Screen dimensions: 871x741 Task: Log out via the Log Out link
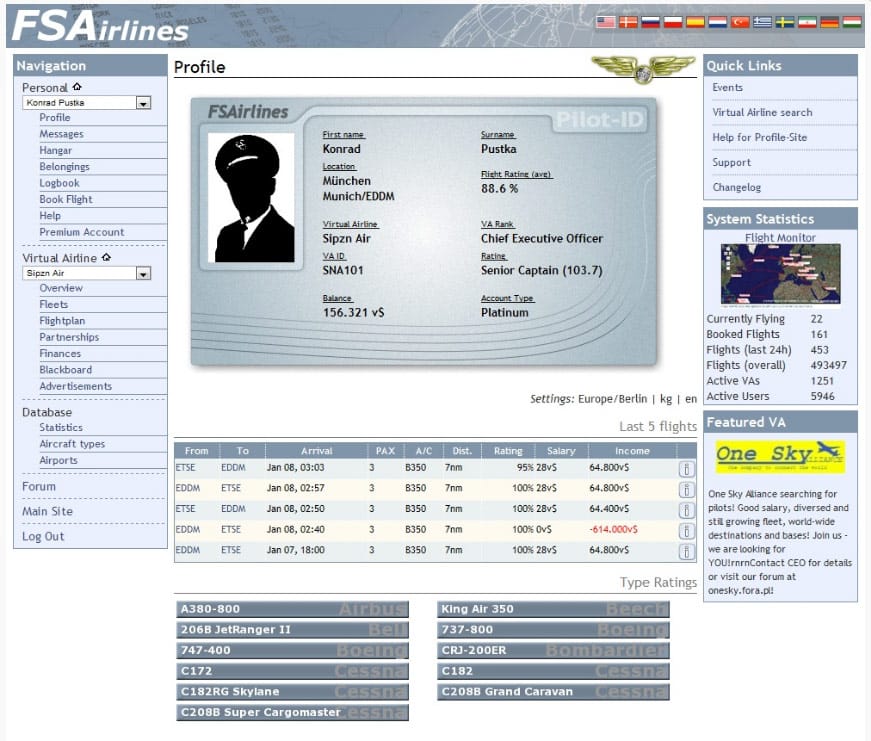point(43,536)
